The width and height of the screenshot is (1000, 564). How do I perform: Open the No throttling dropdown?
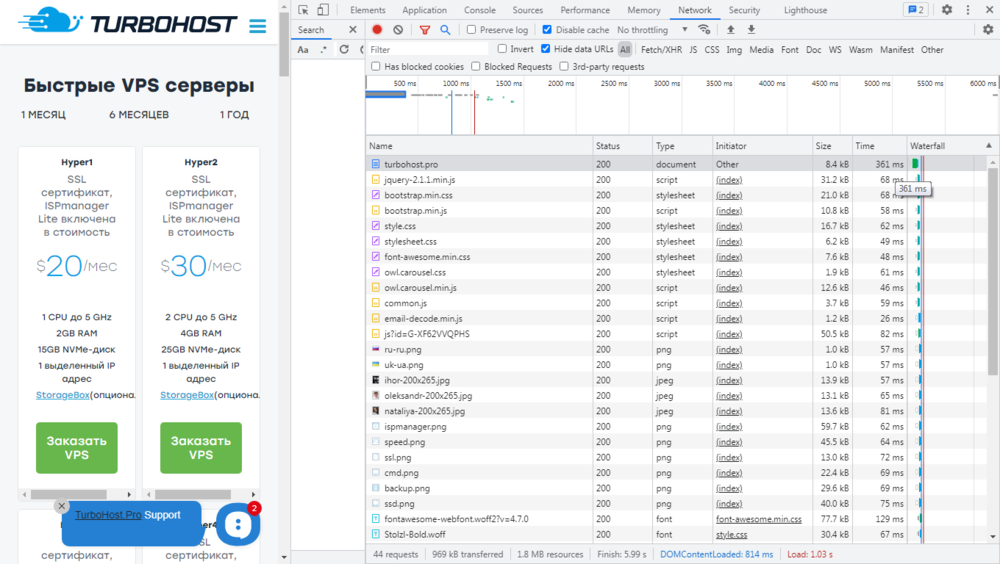(x=652, y=30)
